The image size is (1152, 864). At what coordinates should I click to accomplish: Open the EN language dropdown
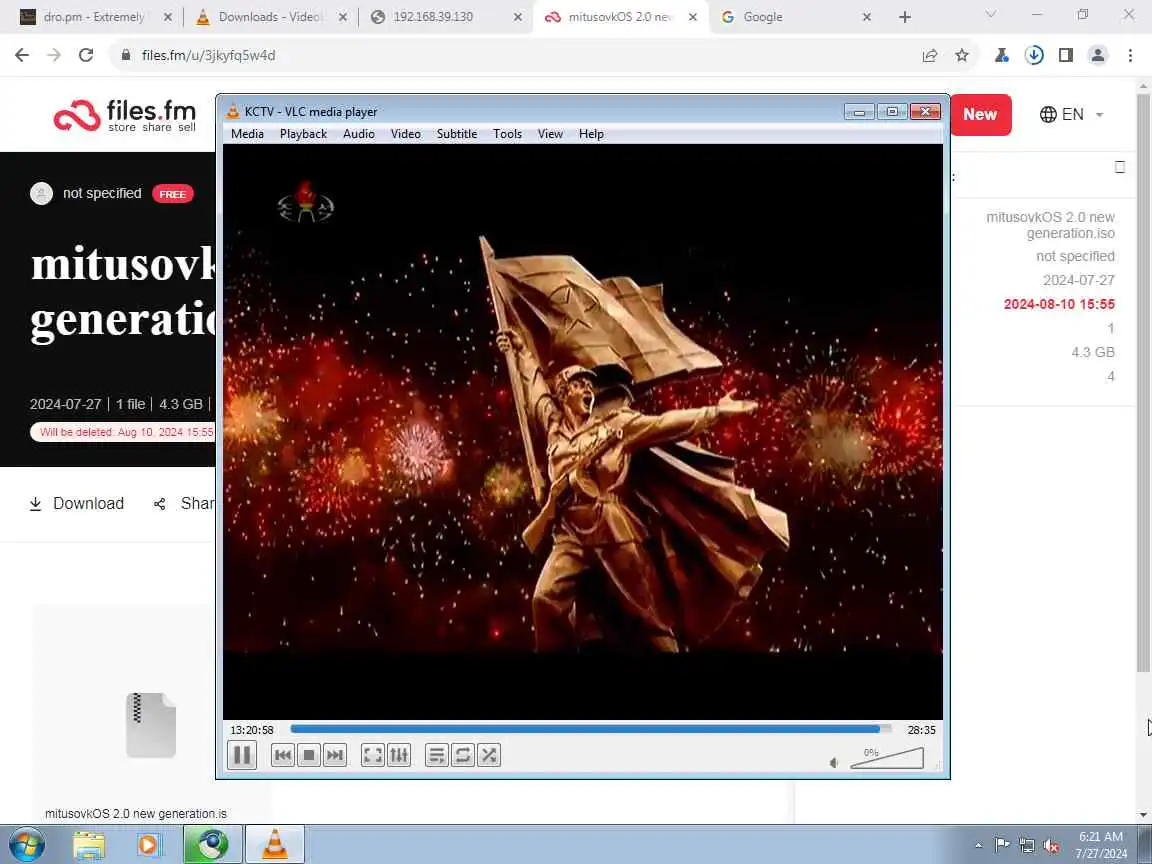pyautogui.click(x=1071, y=115)
